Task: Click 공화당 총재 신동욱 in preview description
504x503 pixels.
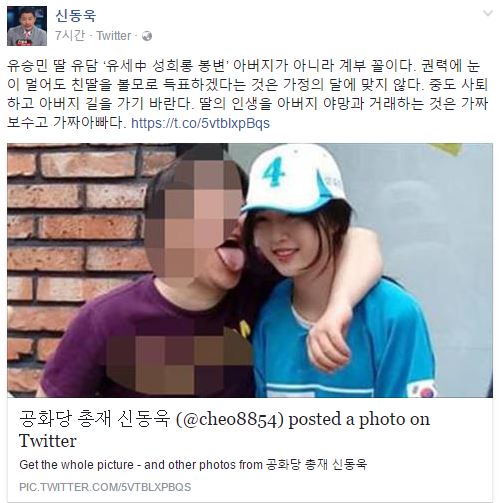Action: pos(316,464)
